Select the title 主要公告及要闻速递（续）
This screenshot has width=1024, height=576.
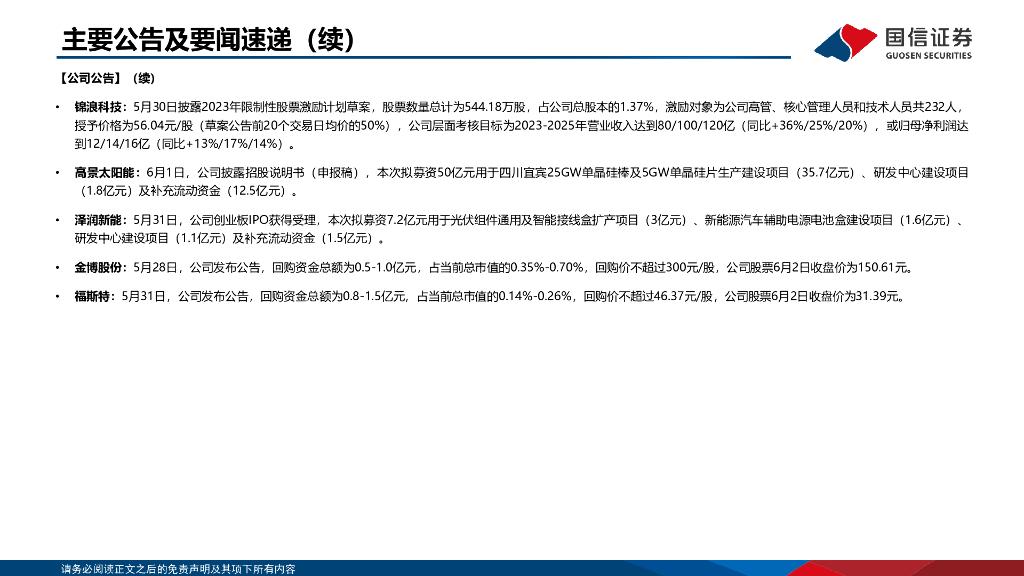click(x=208, y=40)
